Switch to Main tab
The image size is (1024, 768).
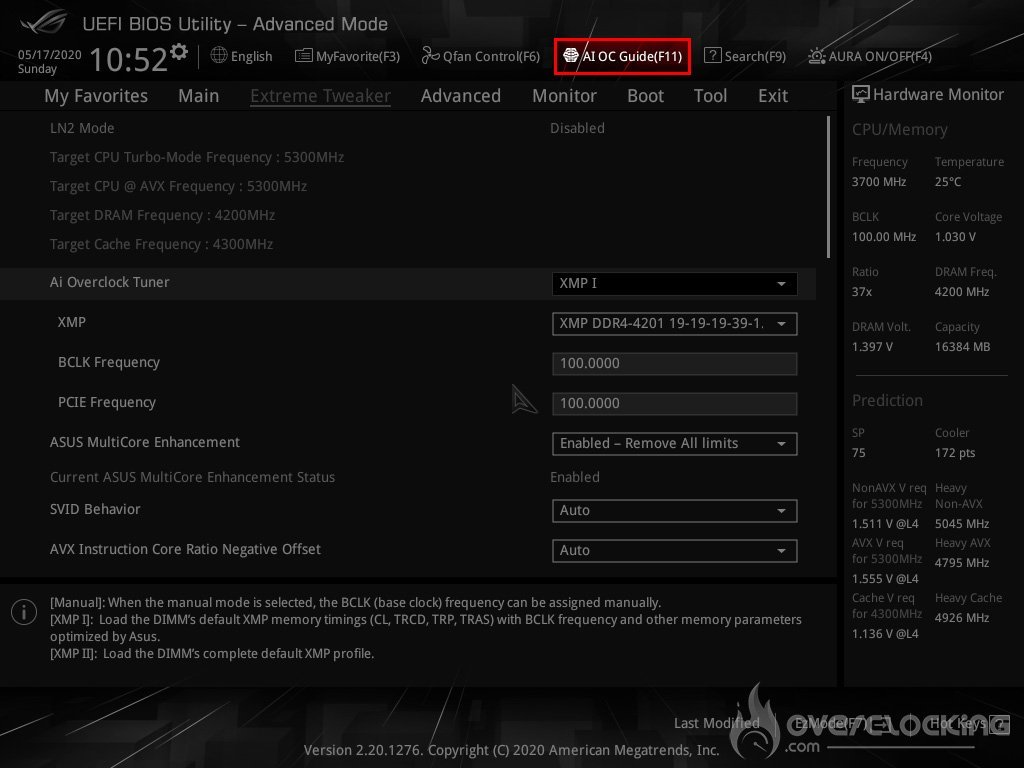pos(199,96)
